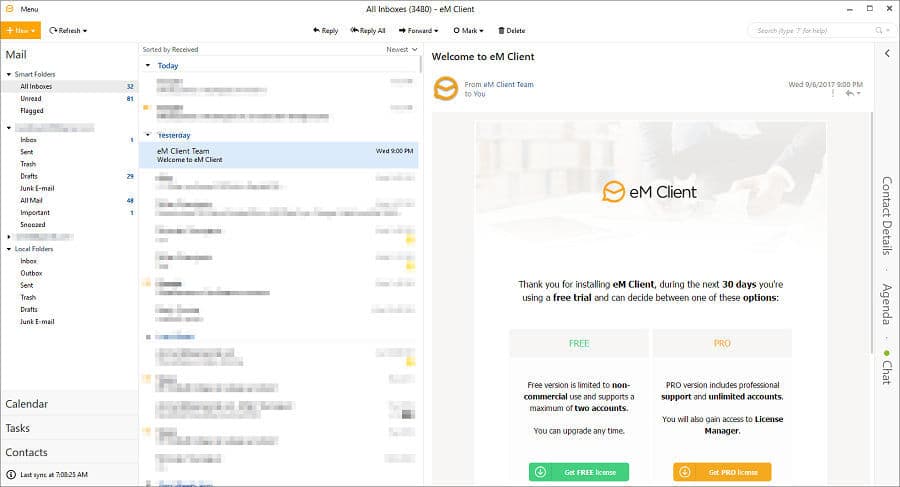Open the Important folder
The height and width of the screenshot is (487, 900).
[69, 212]
